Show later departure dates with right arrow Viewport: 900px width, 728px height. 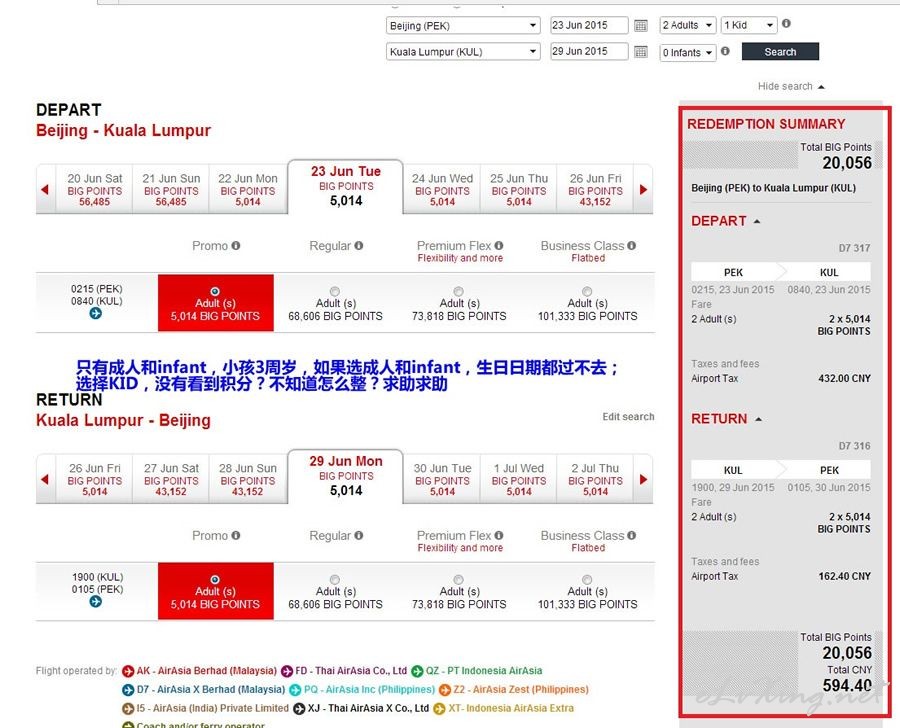643,189
